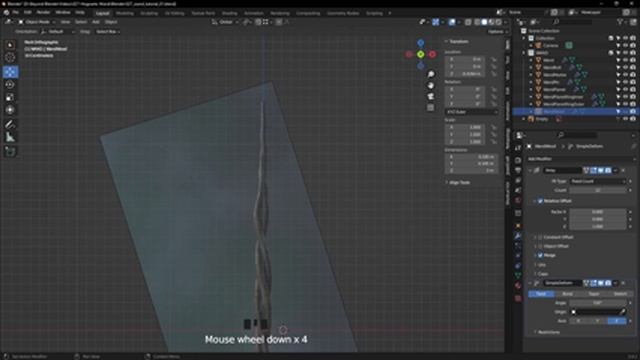This screenshot has width=640, height=360.
Task: Open the World properties tab icon
Action: tap(518, 201)
